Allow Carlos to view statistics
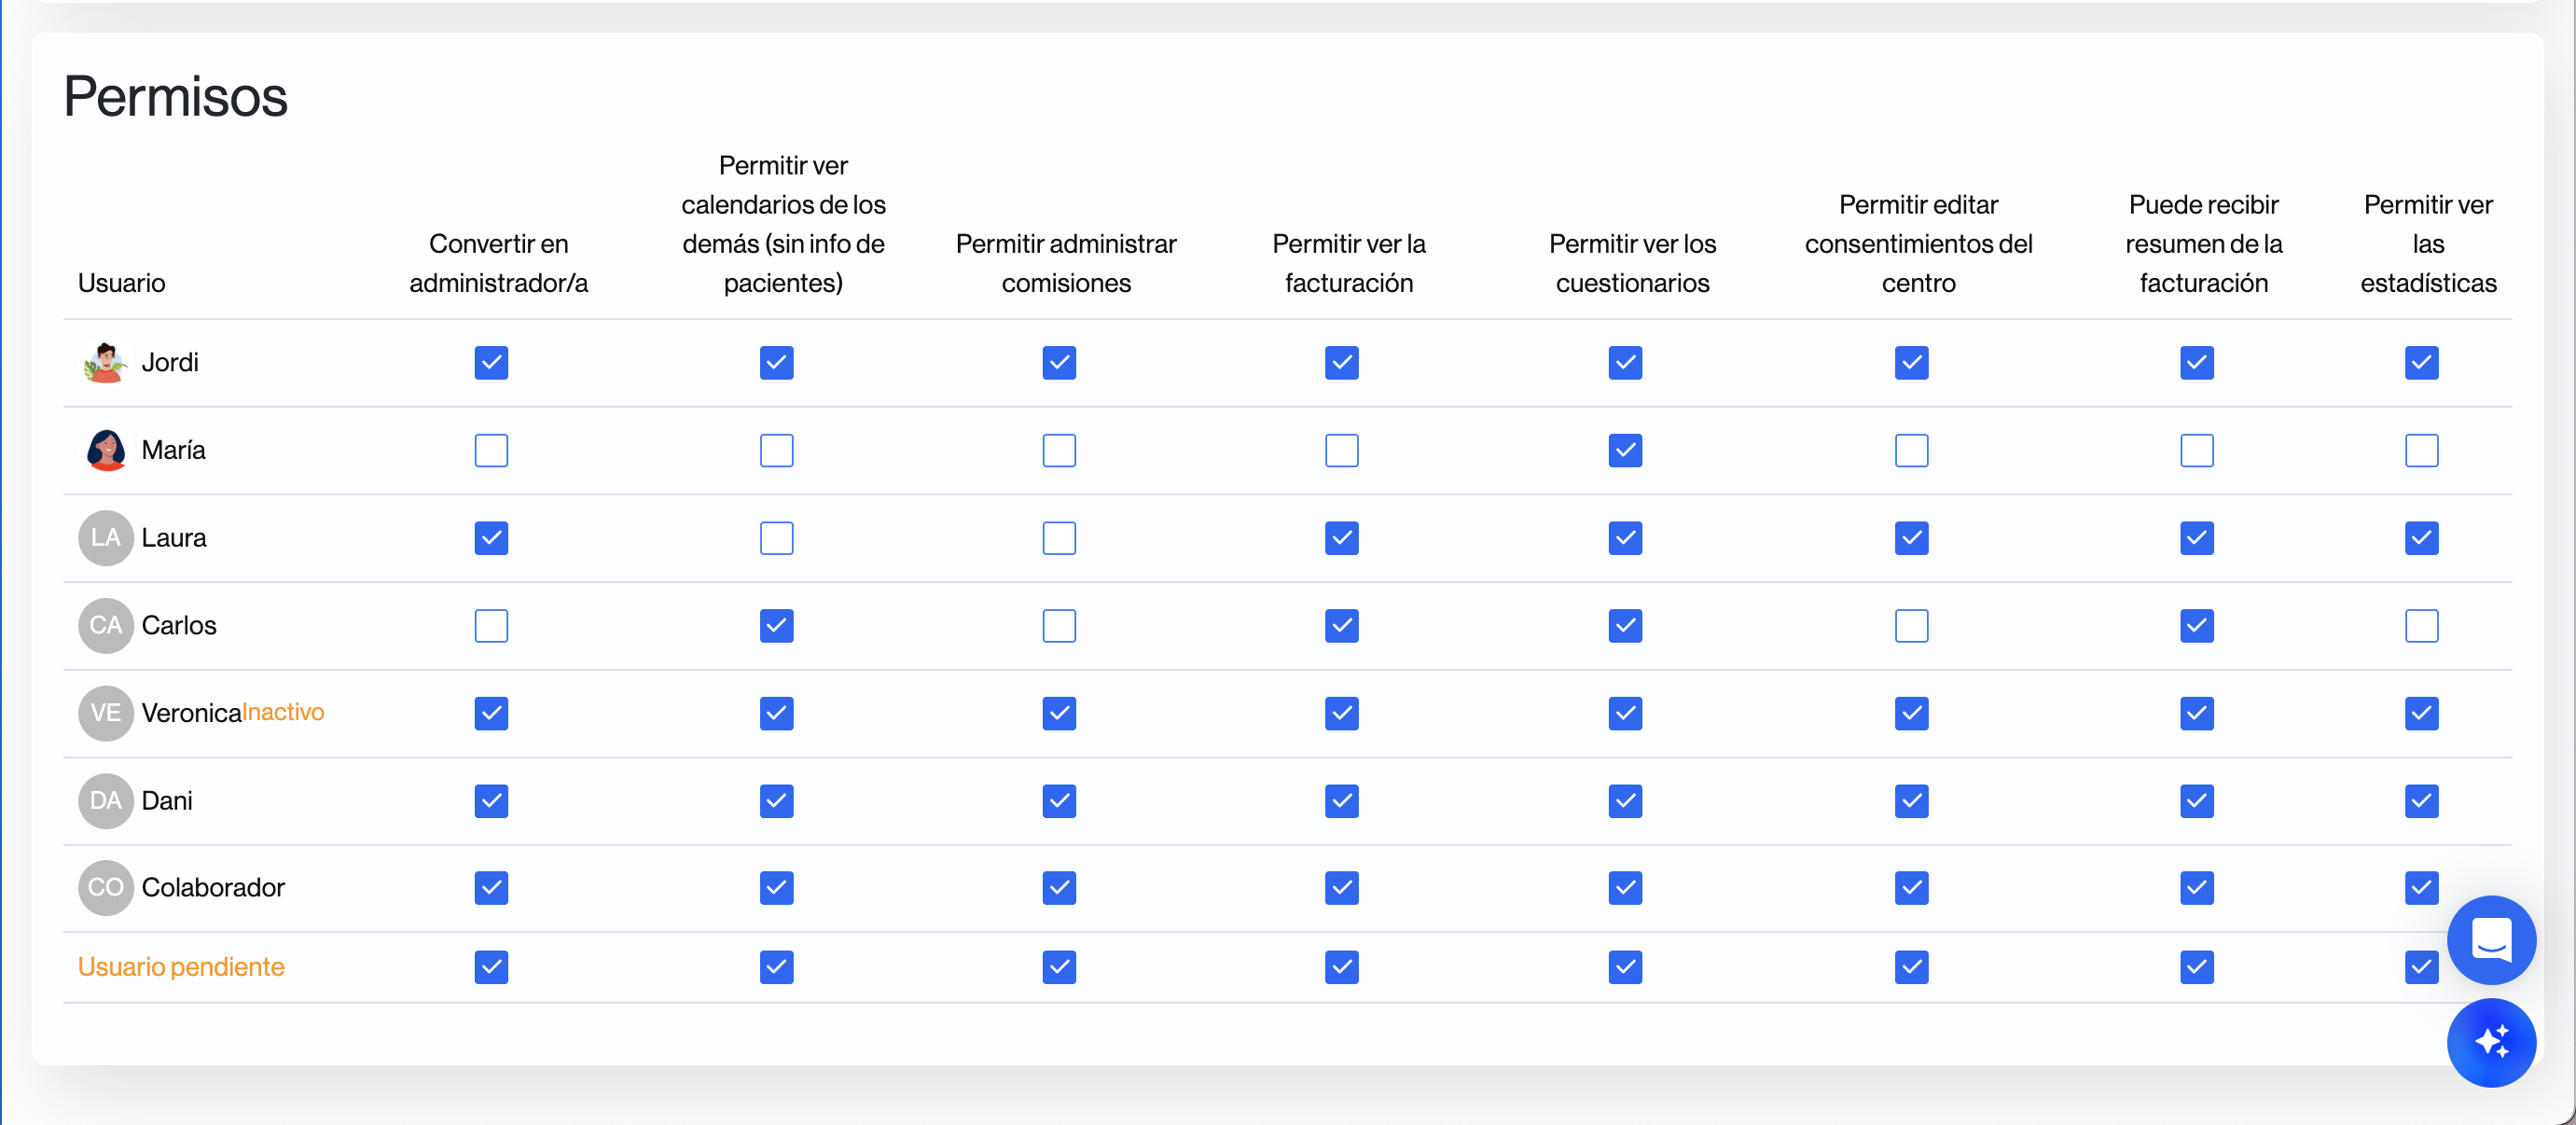The height and width of the screenshot is (1125, 2576). pos(2421,626)
